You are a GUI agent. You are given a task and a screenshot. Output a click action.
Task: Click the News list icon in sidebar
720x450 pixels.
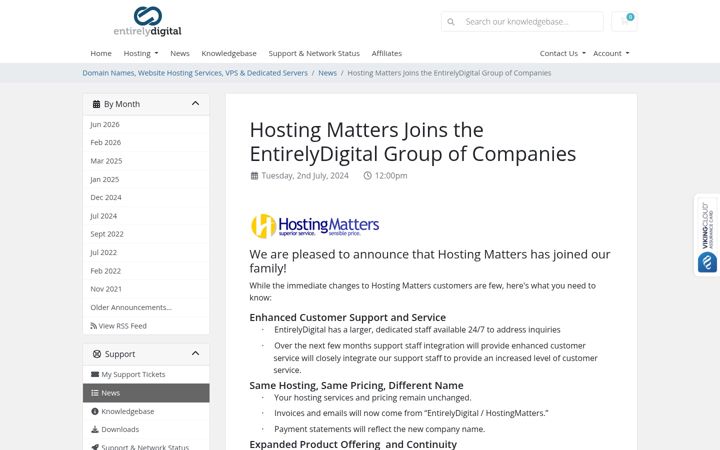point(95,393)
